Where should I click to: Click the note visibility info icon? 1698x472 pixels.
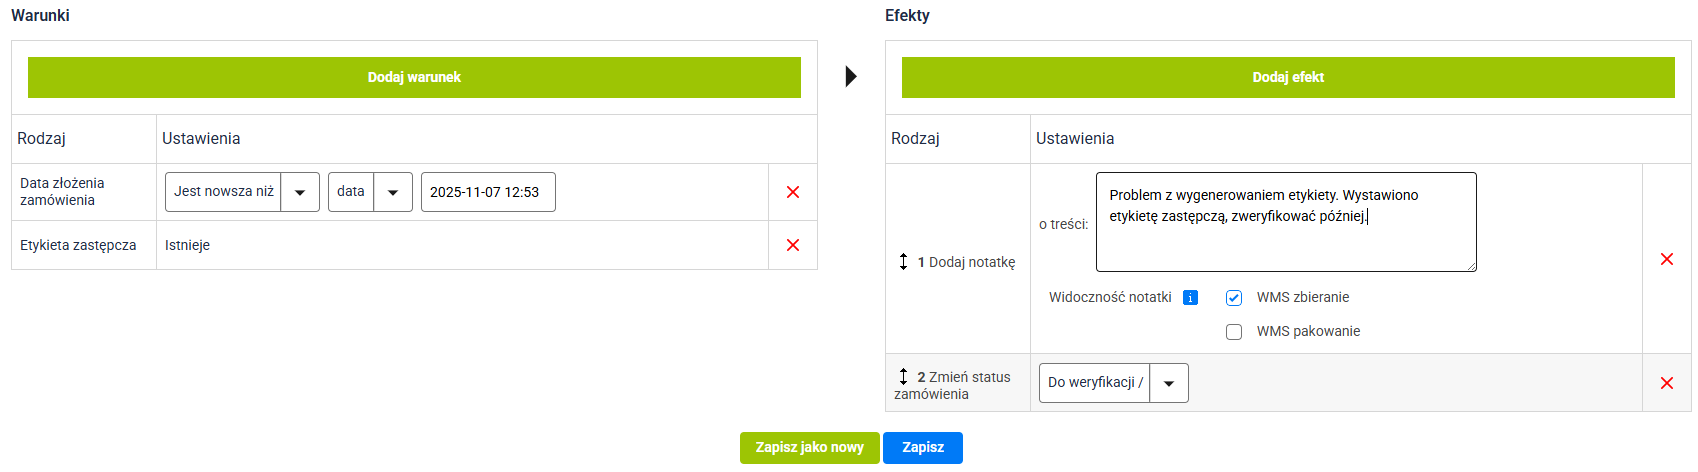(x=1190, y=298)
